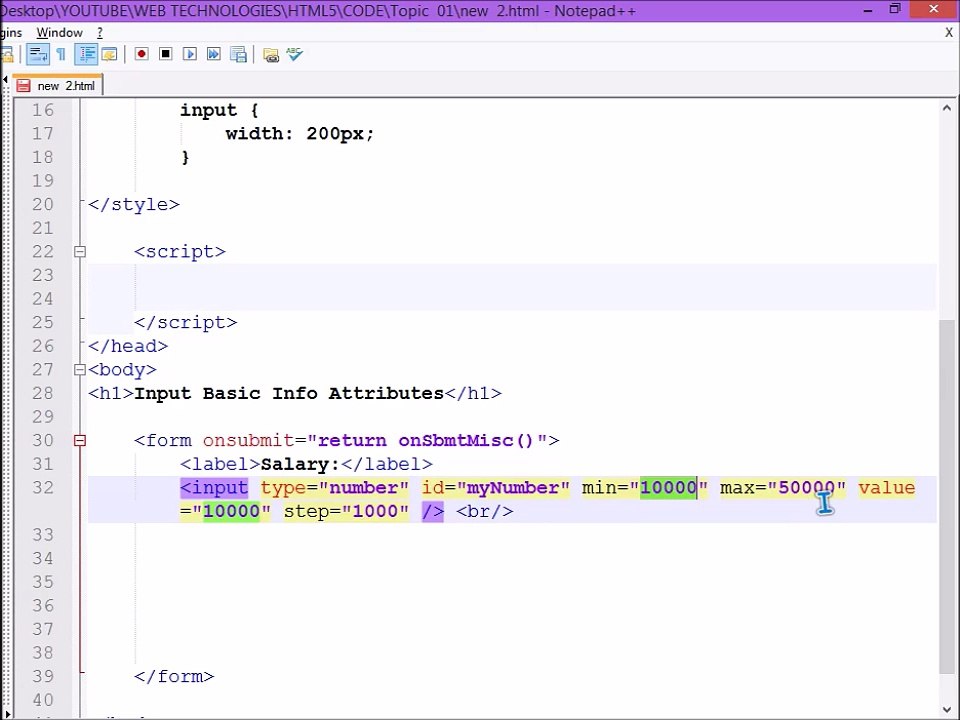
Task: Click the onsubmit attribute on form tag
Action: [x=249, y=440]
